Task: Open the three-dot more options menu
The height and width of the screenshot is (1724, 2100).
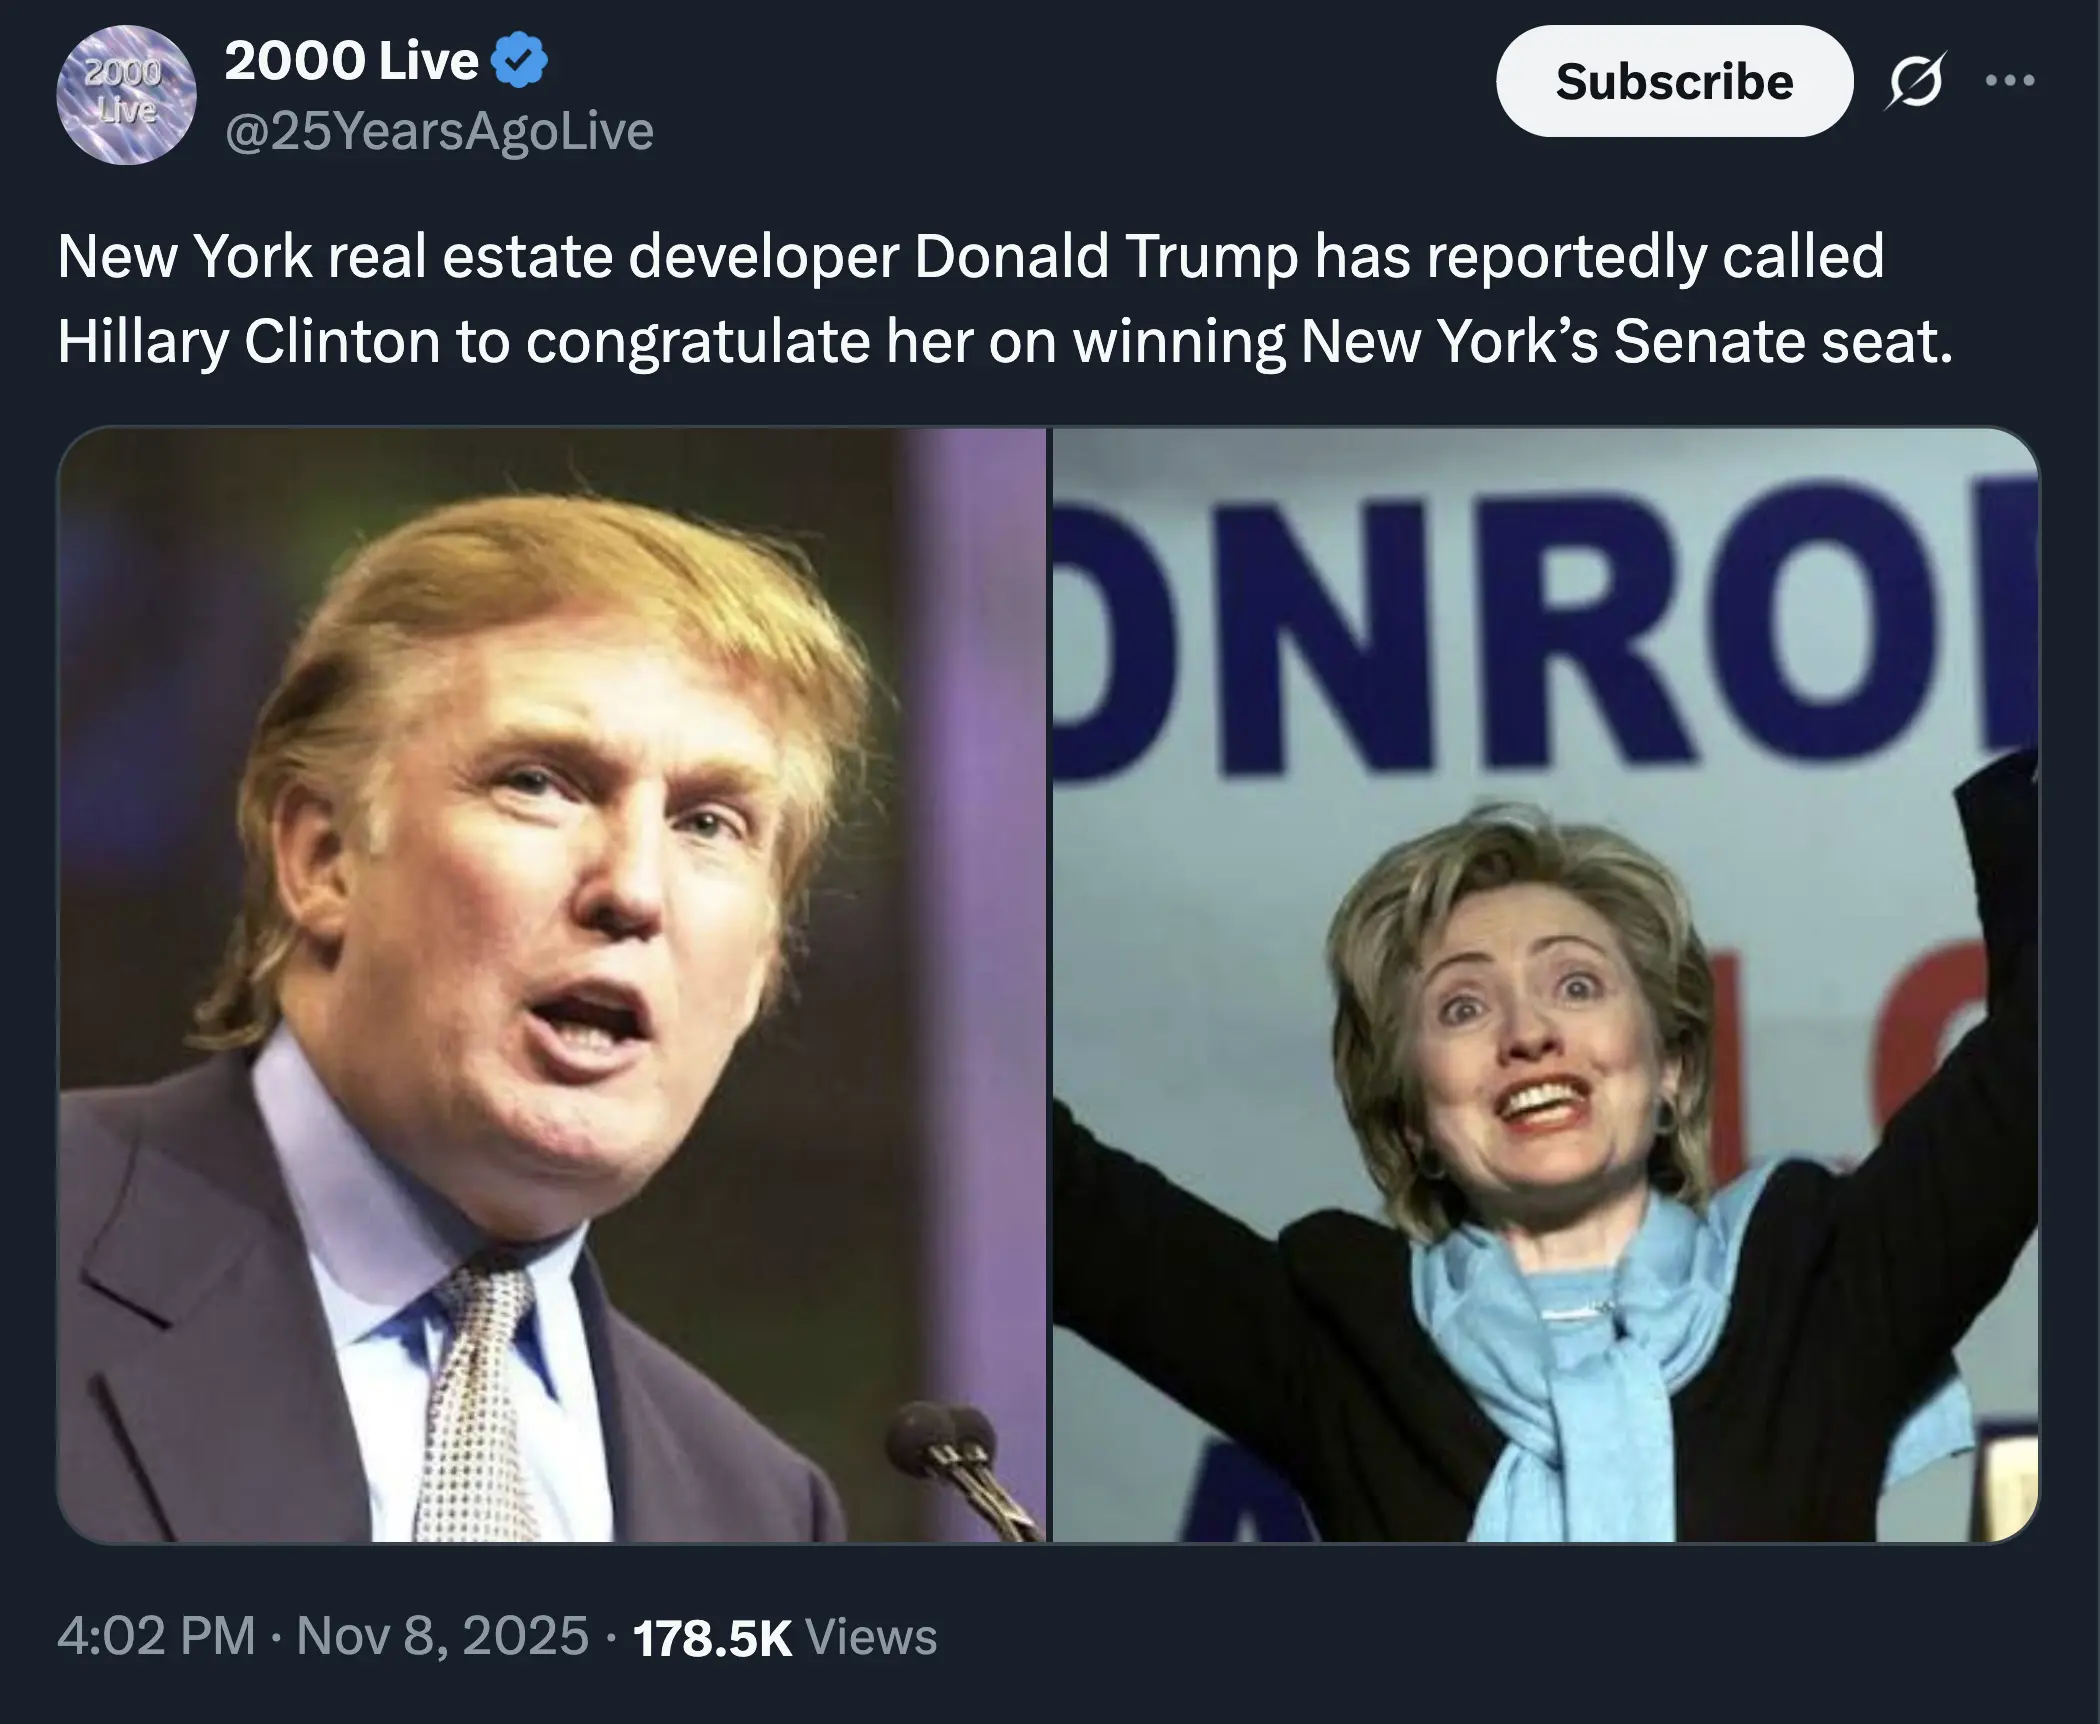Action: [x=2010, y=81]
